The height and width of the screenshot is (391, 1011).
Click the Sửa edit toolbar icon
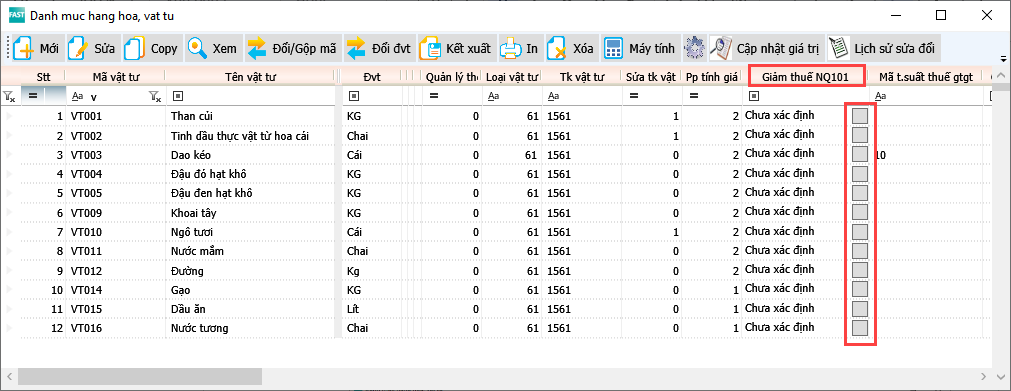tap(78, 48)
